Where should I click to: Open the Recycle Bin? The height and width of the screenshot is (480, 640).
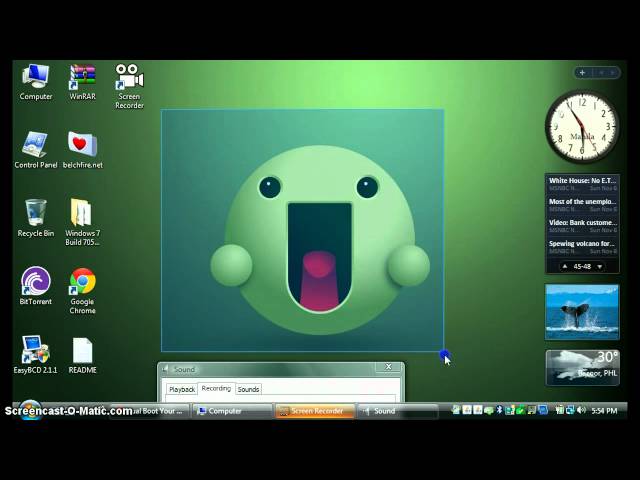[36, 218]
